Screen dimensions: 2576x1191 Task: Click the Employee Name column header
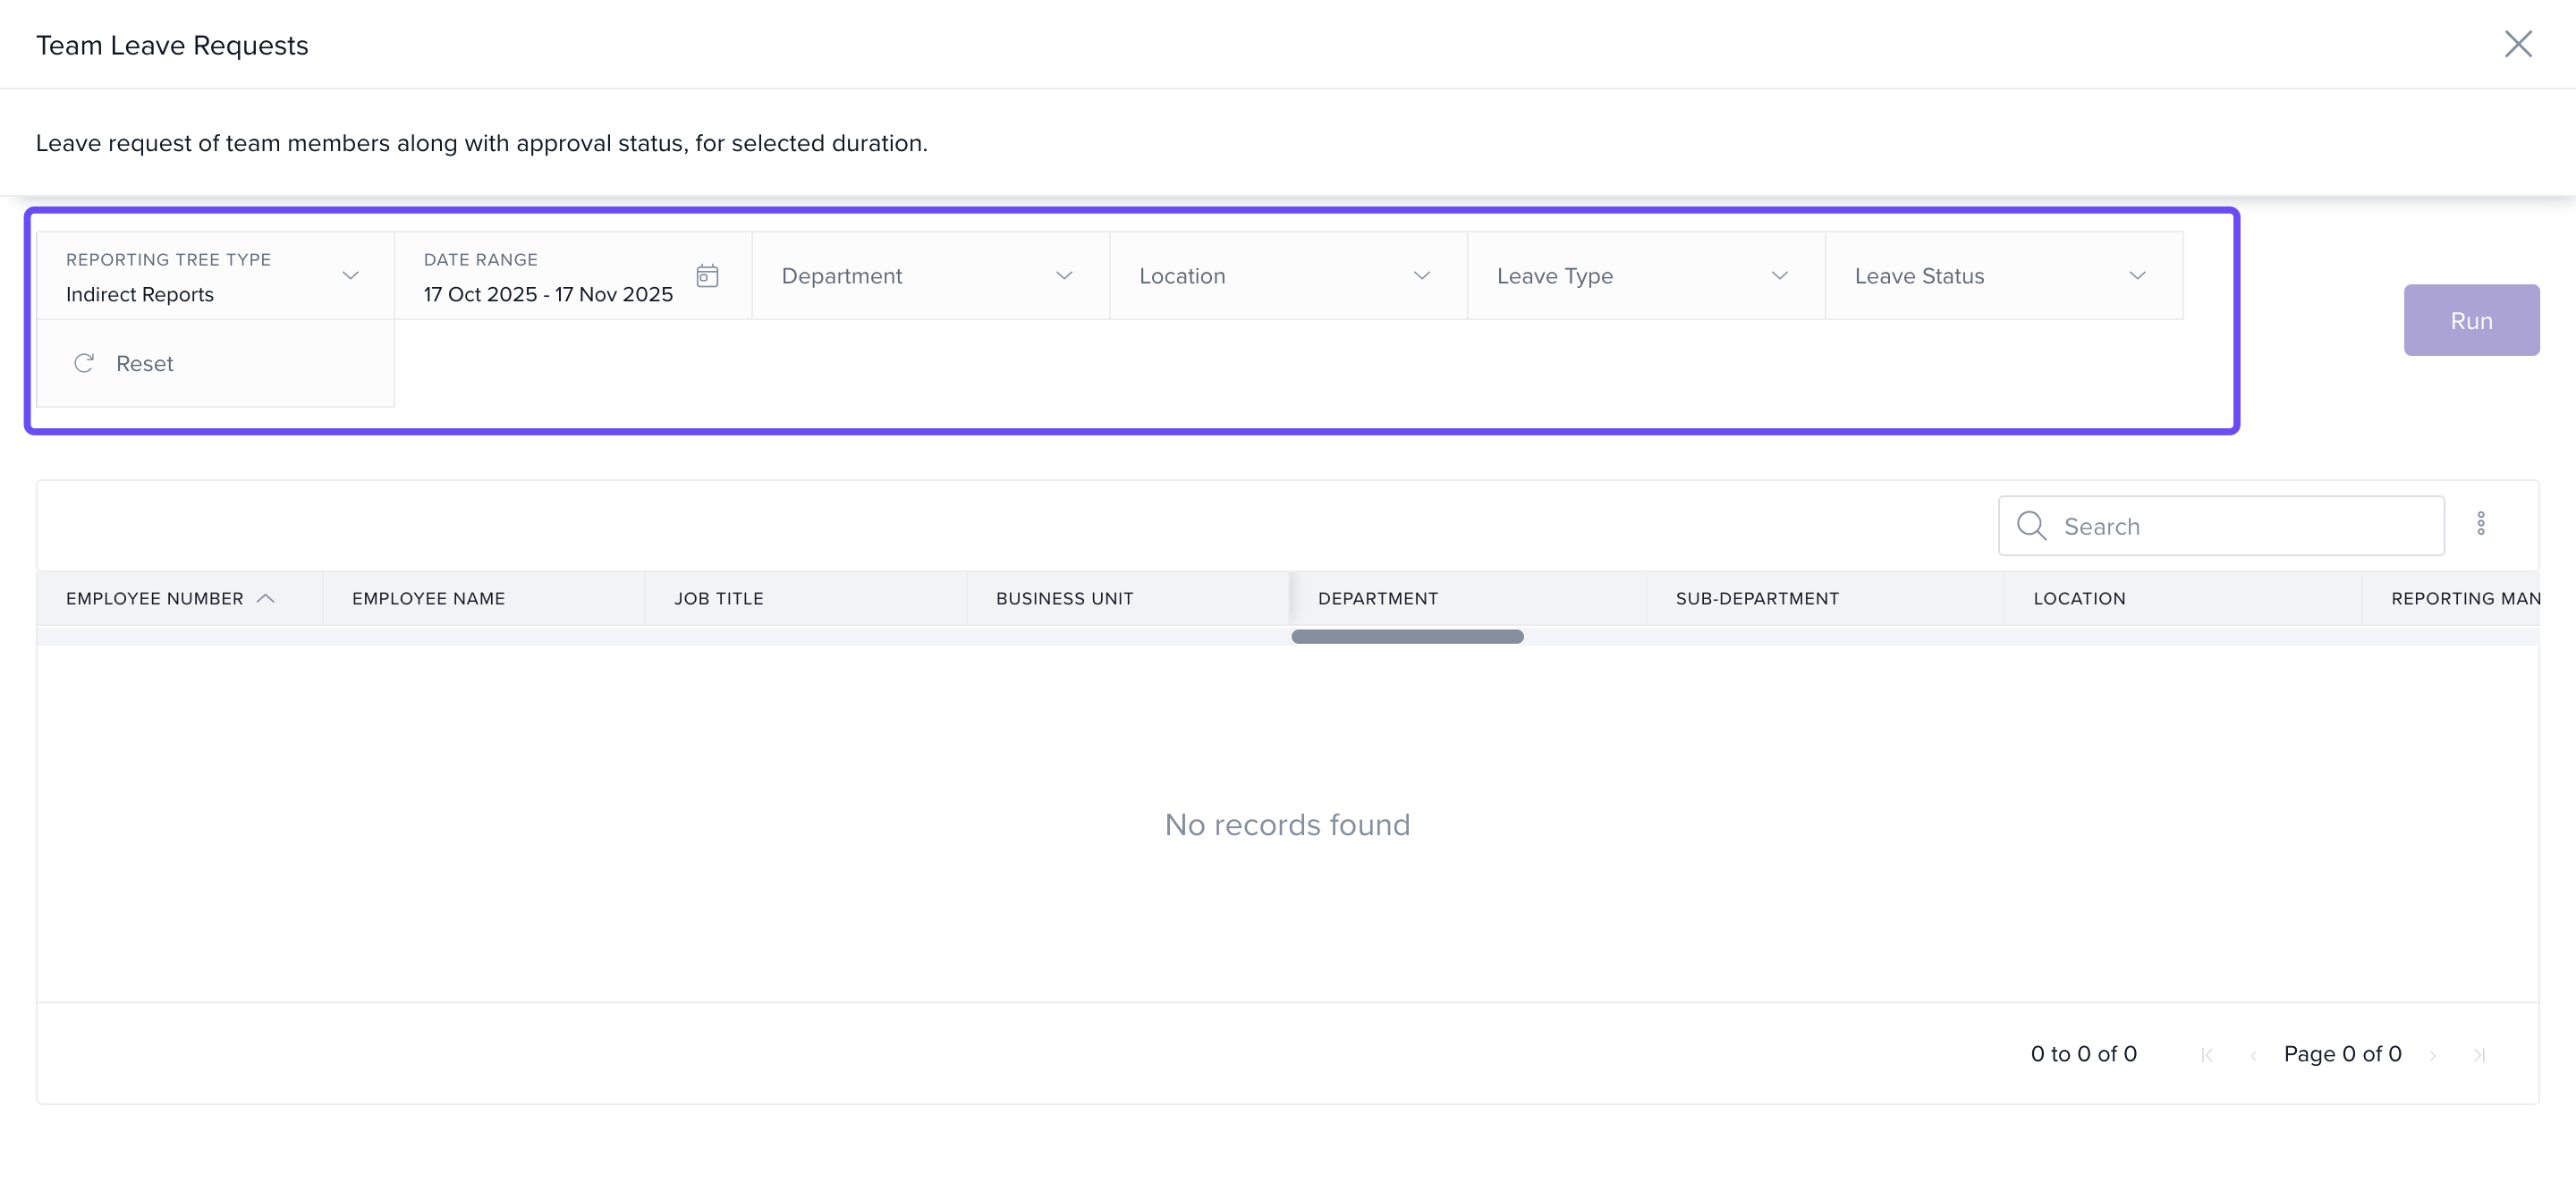point(429,598)
